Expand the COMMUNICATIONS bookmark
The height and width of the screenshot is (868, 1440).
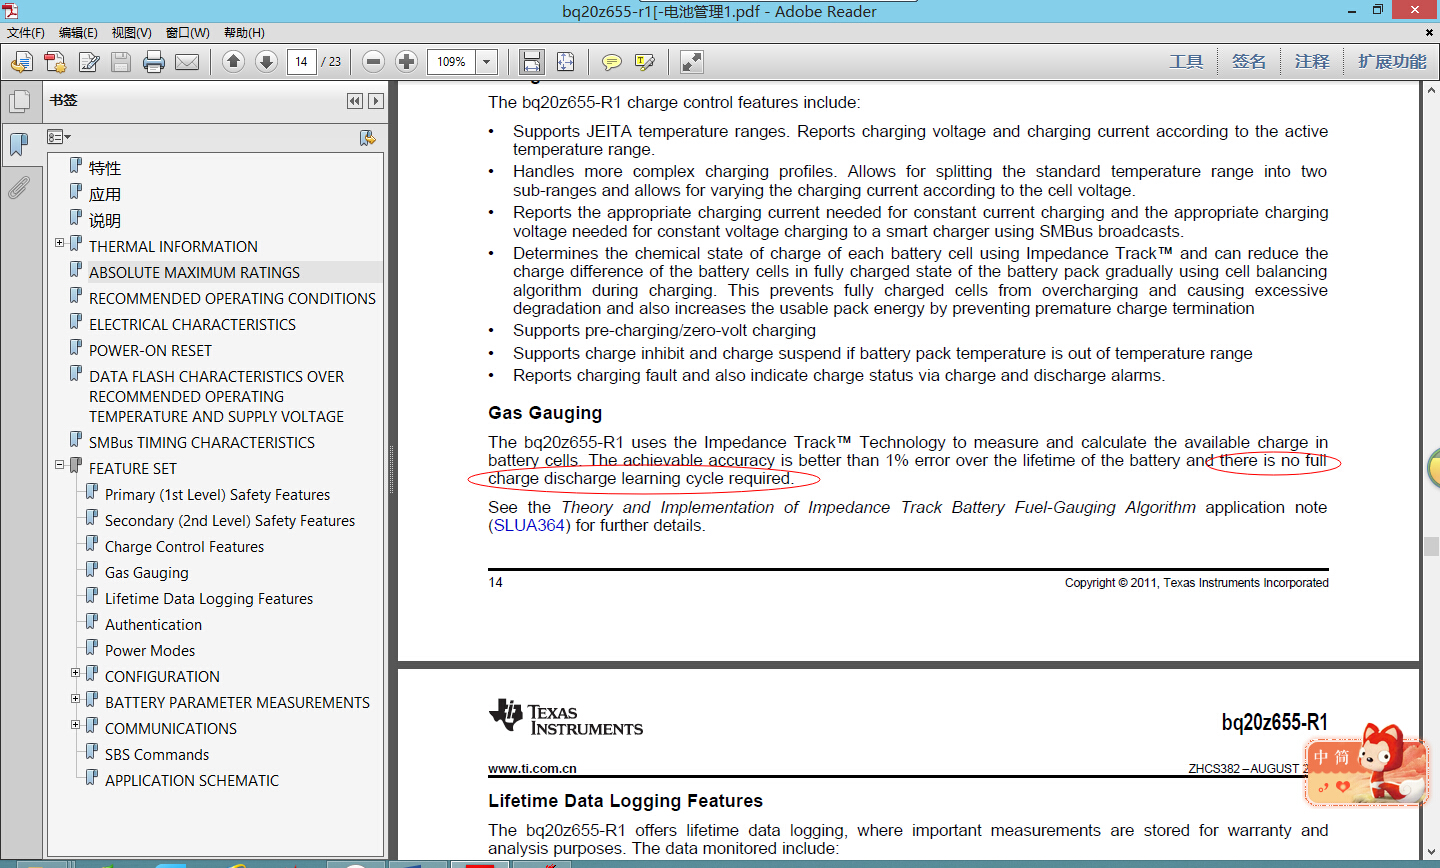pos(75,725)
